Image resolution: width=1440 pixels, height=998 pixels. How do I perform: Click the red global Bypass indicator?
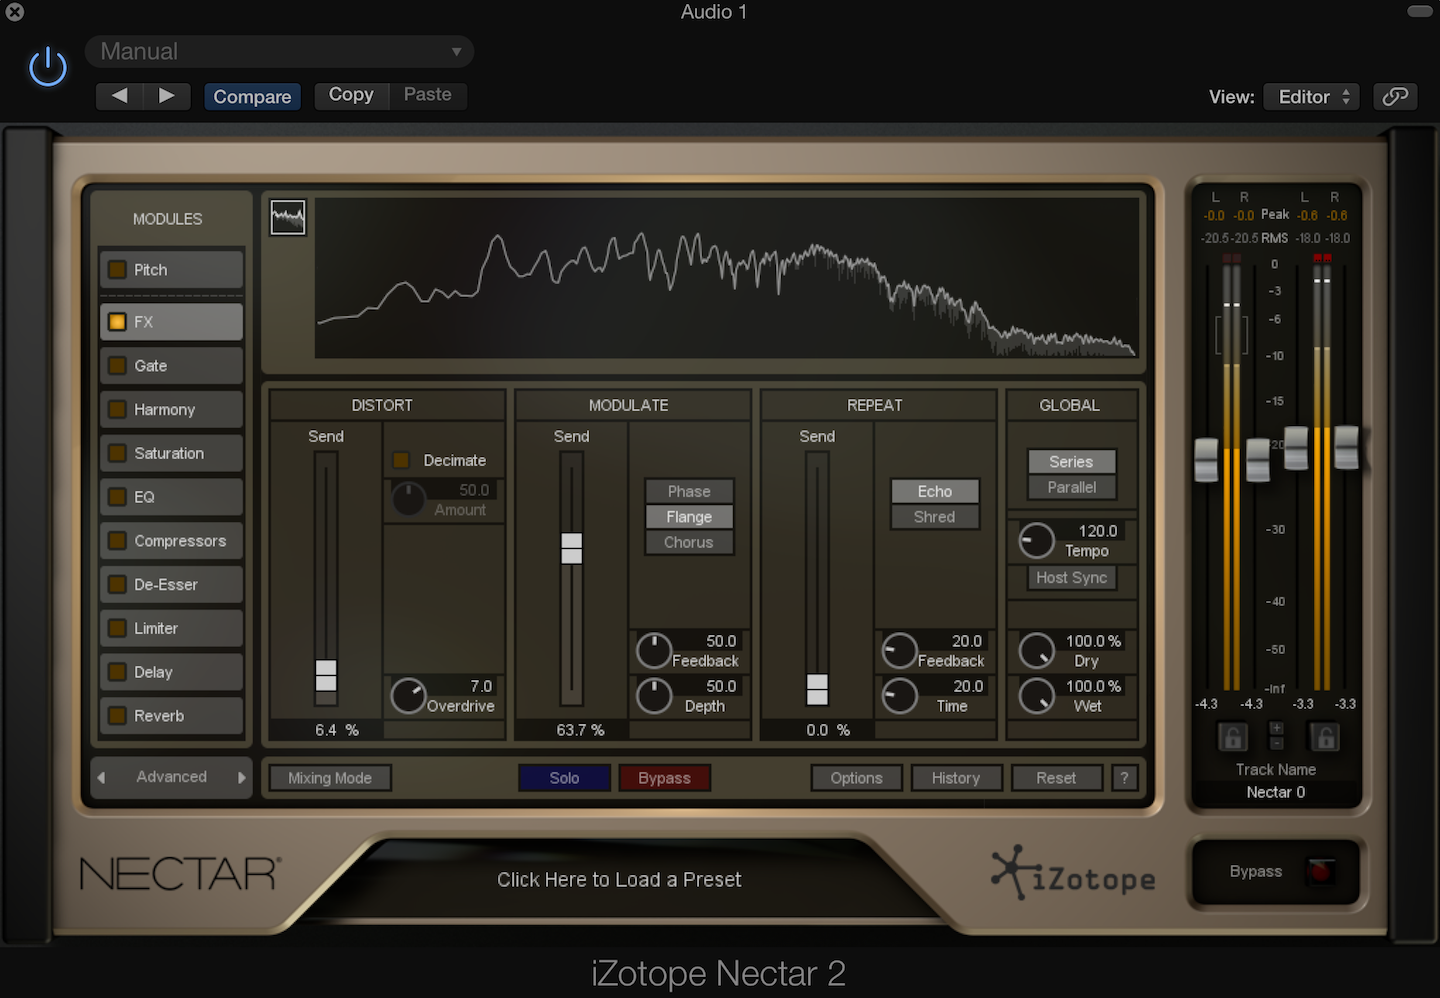pyautogui.click(x=1320, y=871)
